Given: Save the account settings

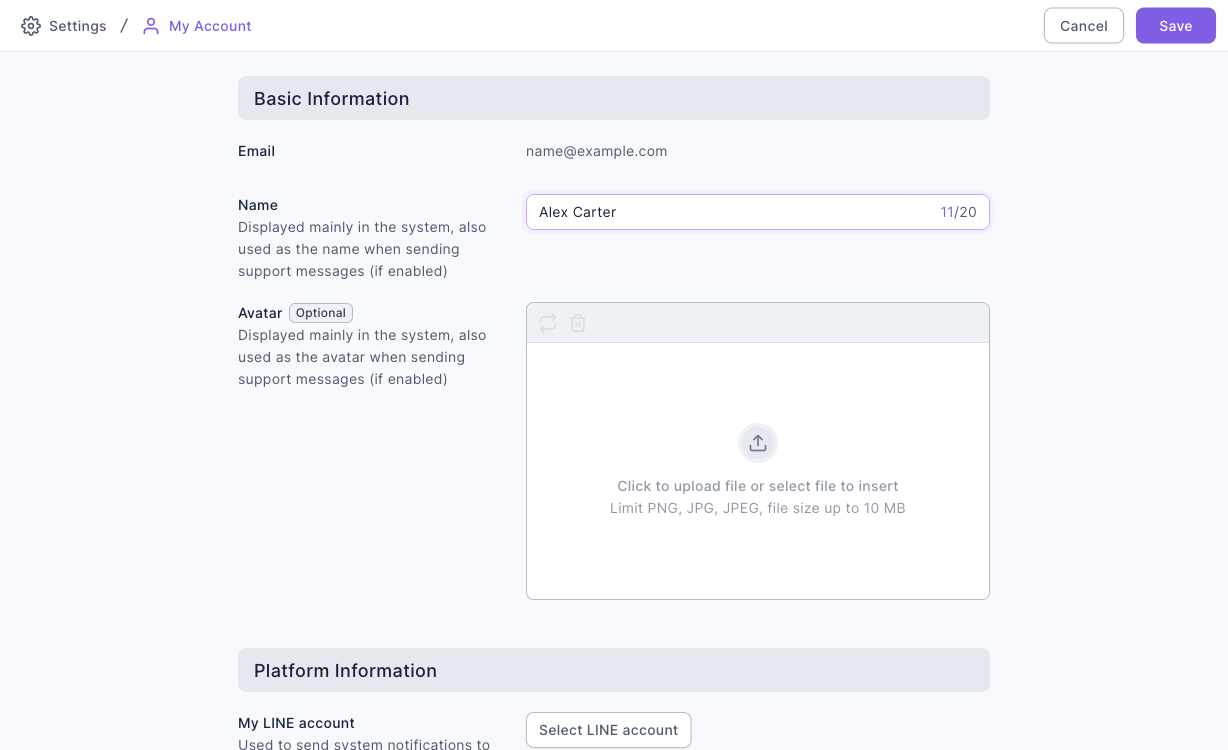Looking at the screenshot, I should pyautogui.click(x=1176, y=26).
